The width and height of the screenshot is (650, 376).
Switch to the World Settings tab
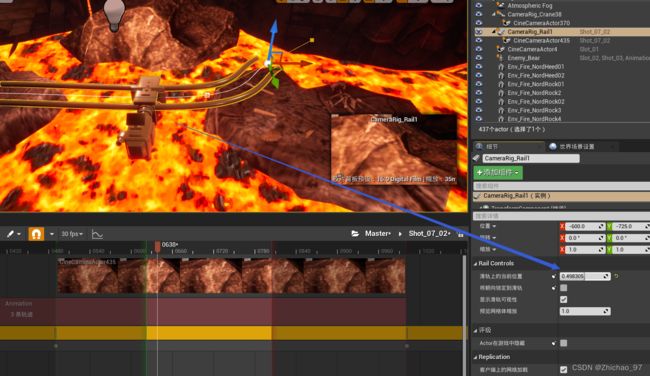577,146
